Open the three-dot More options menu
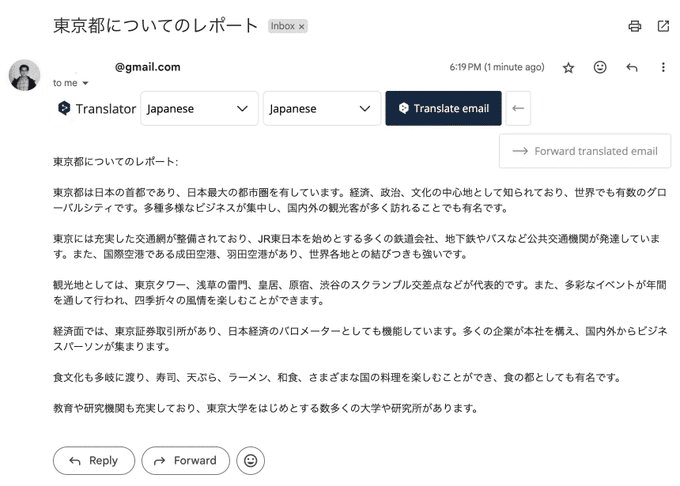The width and height of the screenshot is (680, 486). [662, 68]
